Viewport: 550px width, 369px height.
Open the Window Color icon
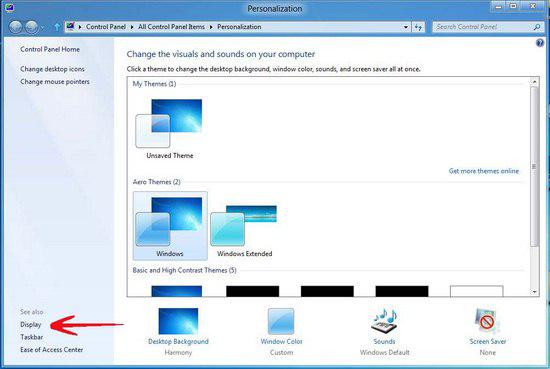[x=281, y=321]
